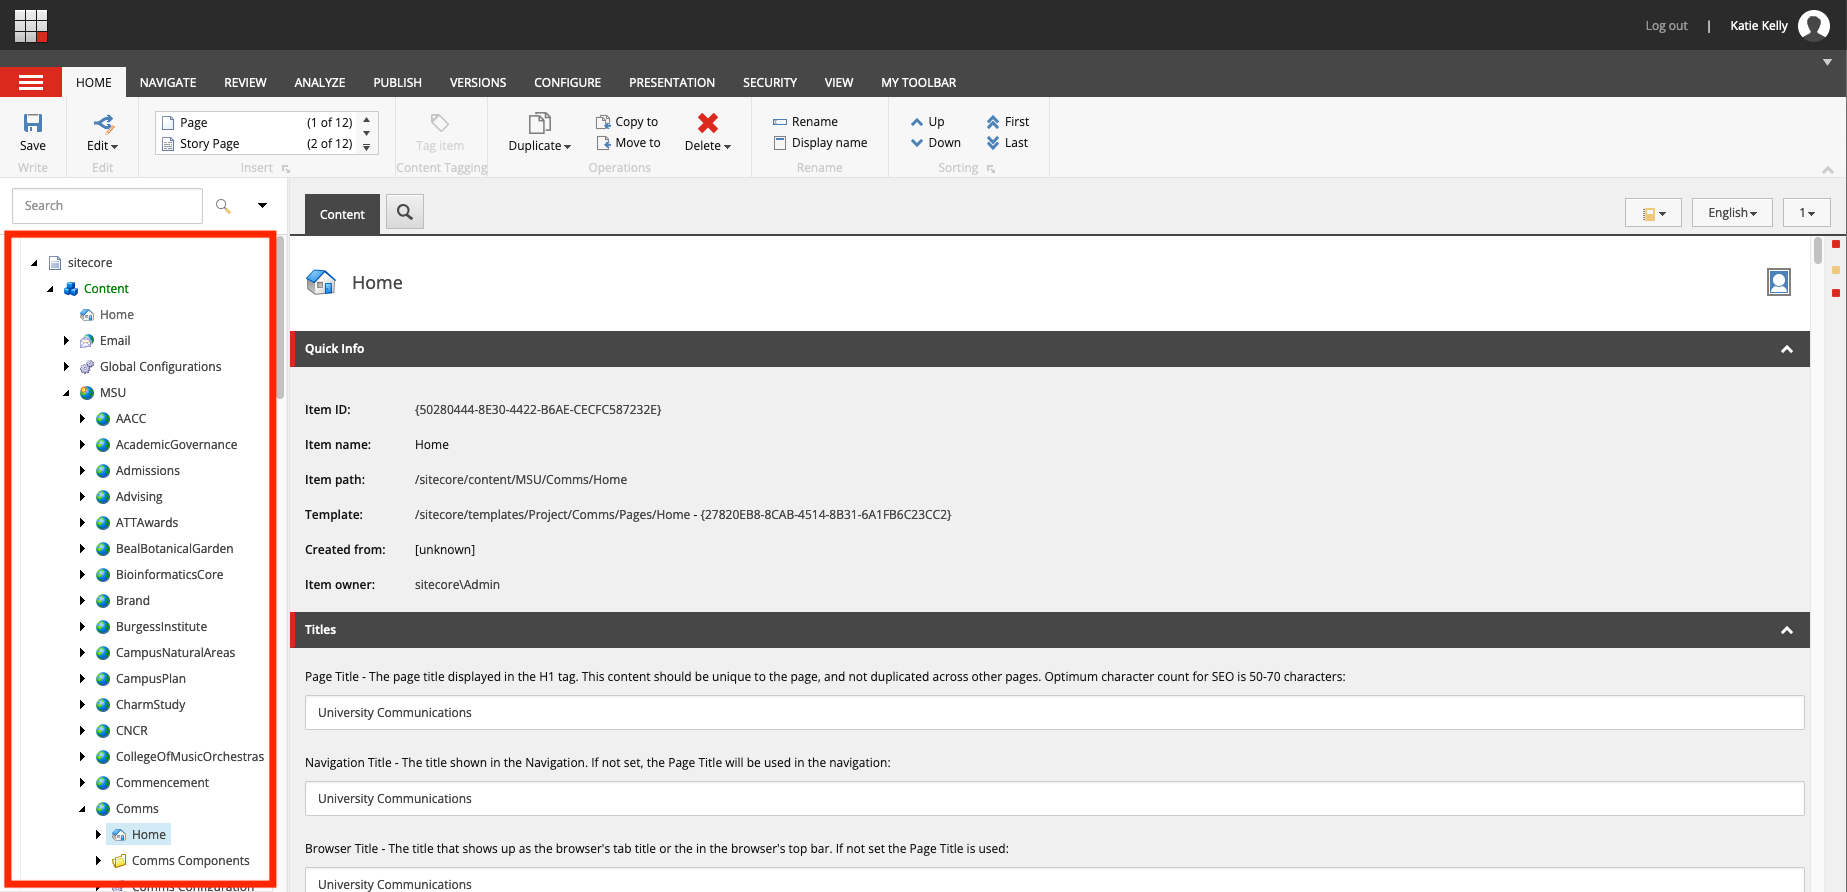Viewport: 1847px width, 892px height.
Task: Insert a new Page item
Action: point(256,122)
